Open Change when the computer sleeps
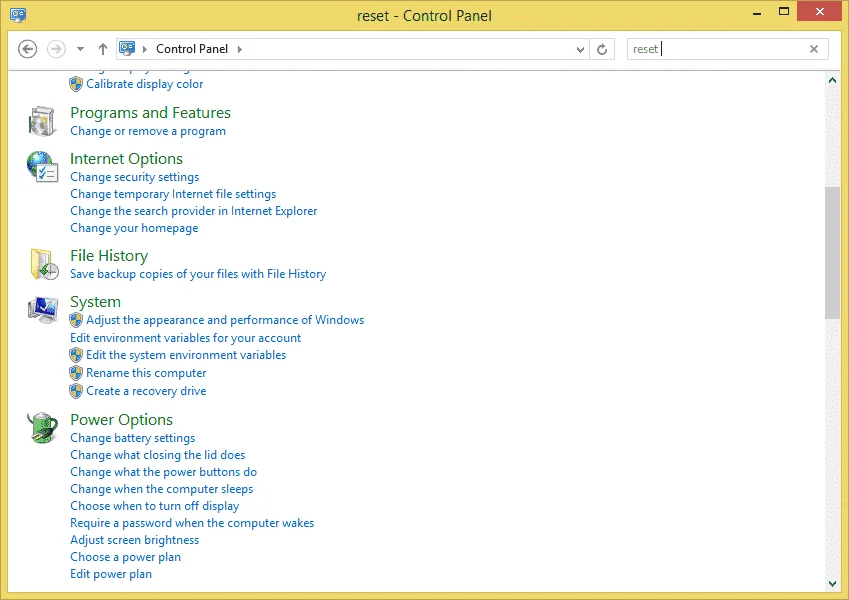Image resolution: width=849 pixels, height=600 pixels. (x=162, y=489)
